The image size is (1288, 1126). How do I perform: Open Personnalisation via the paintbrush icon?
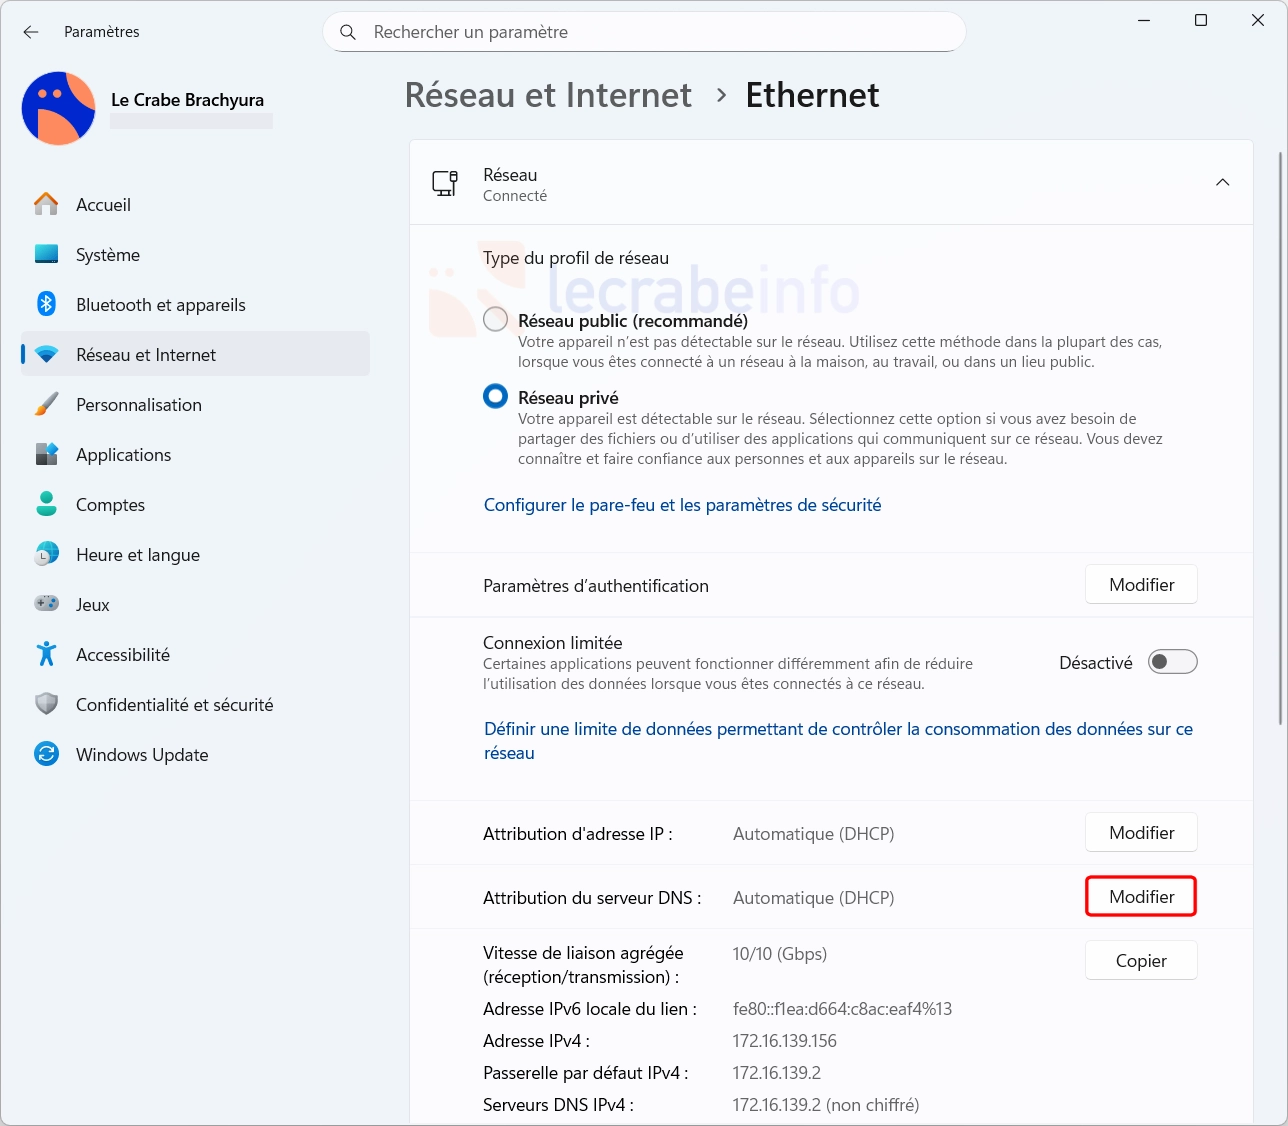coord(46,404)
